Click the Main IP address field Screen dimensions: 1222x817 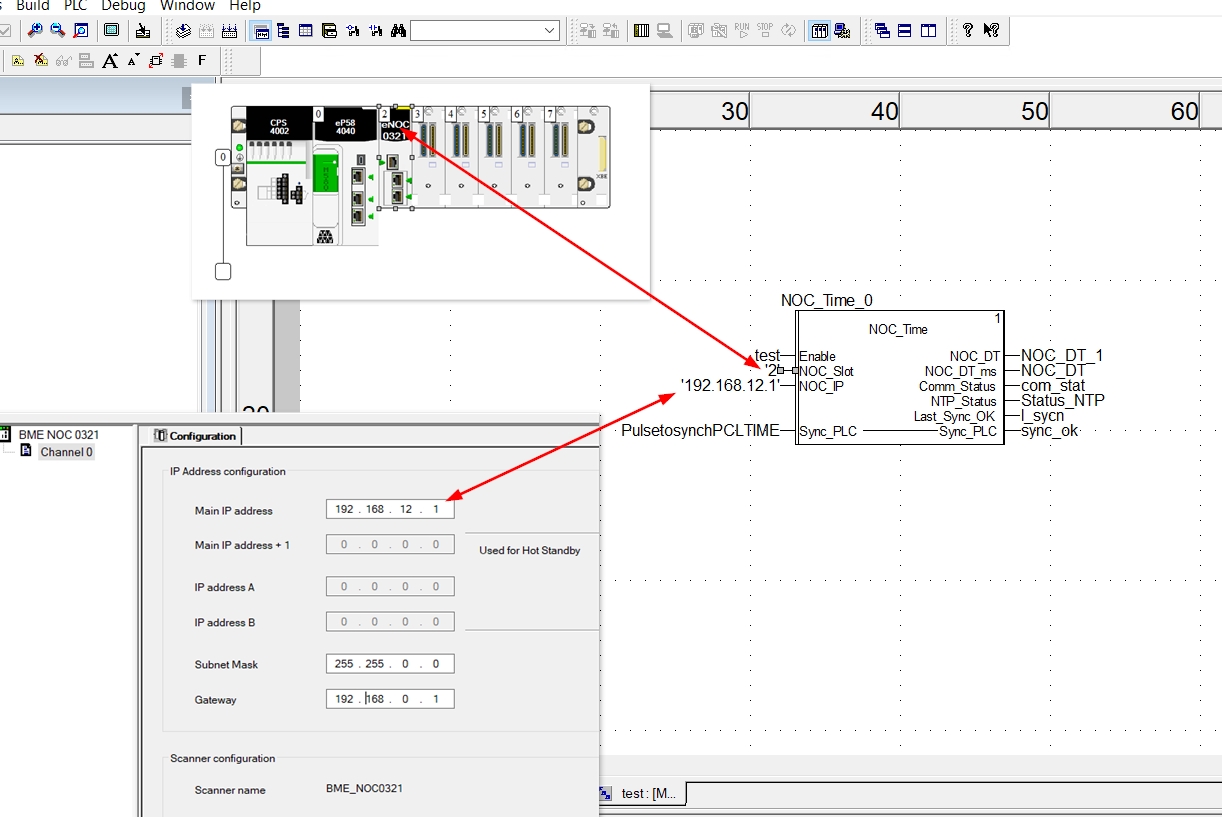(390, 510)
